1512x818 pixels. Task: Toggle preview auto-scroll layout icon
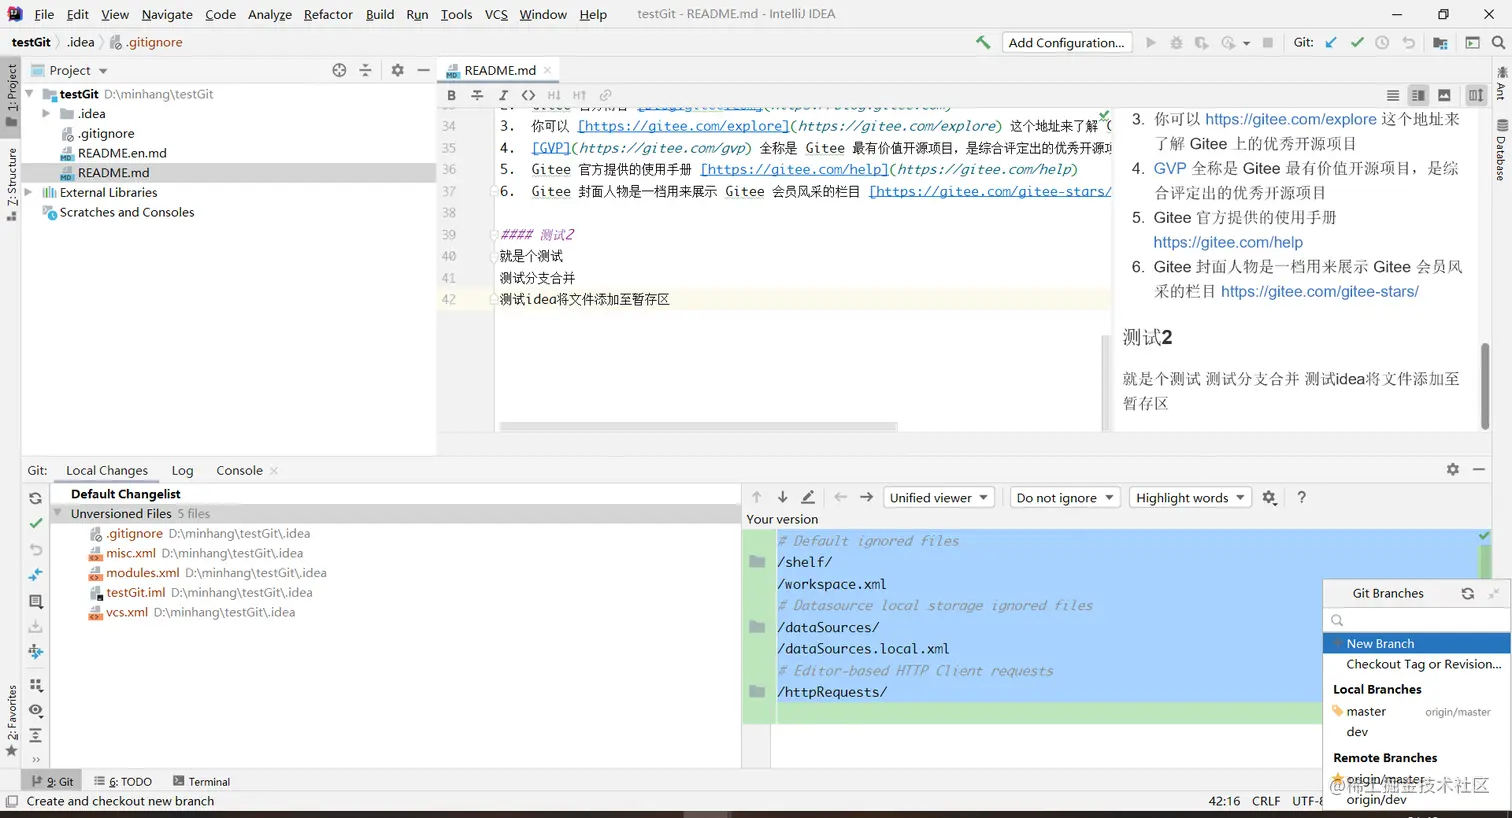point(1476,95)
